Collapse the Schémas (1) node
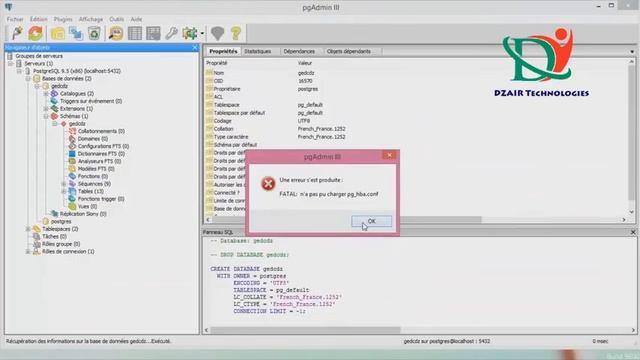The image size is (640, 360). [46, 116]
